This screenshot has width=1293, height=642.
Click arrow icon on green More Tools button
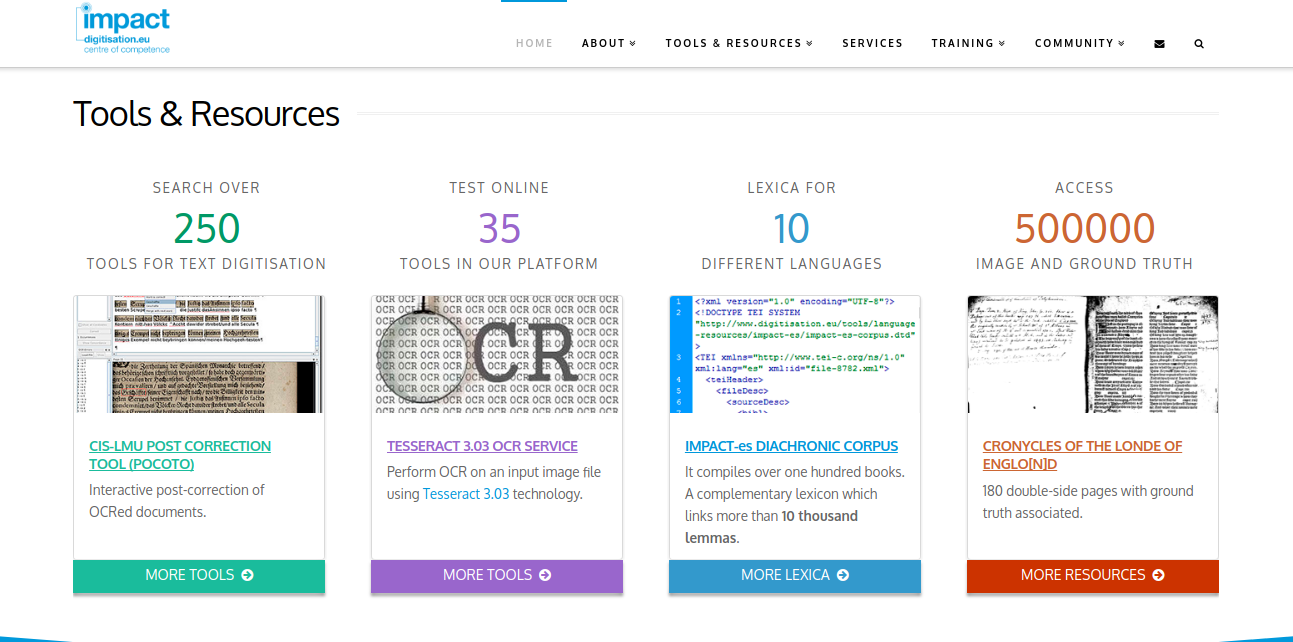247,575
